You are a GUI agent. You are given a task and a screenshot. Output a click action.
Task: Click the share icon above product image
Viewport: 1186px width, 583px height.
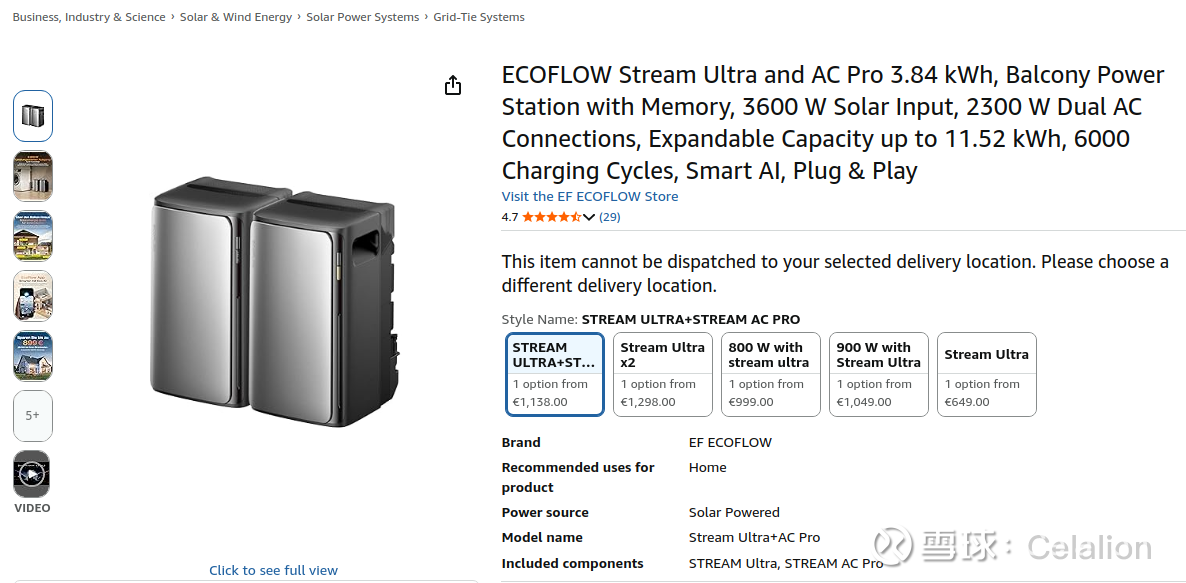click(x=453, y=85)
